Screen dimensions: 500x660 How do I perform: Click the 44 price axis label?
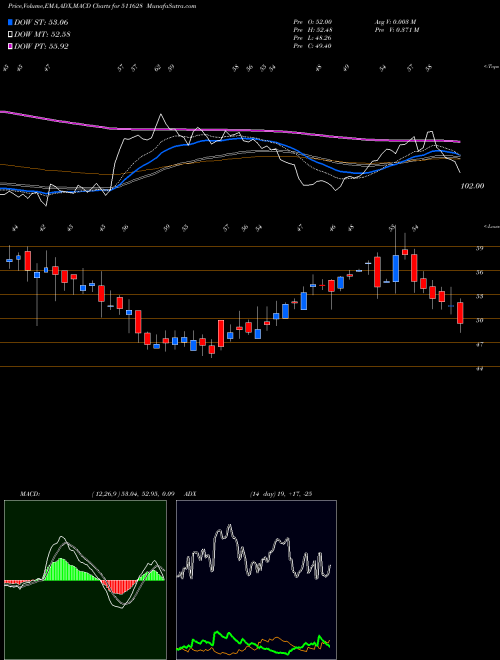pos(479,368)
